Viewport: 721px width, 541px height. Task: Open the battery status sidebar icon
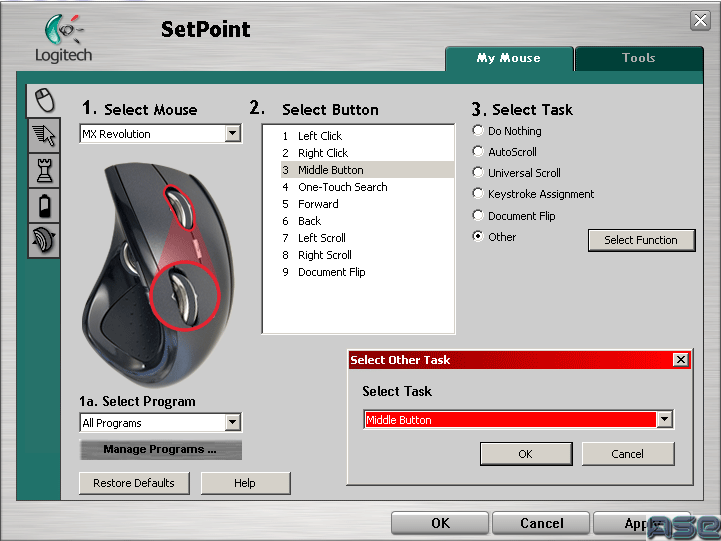[x=44, y=205]
